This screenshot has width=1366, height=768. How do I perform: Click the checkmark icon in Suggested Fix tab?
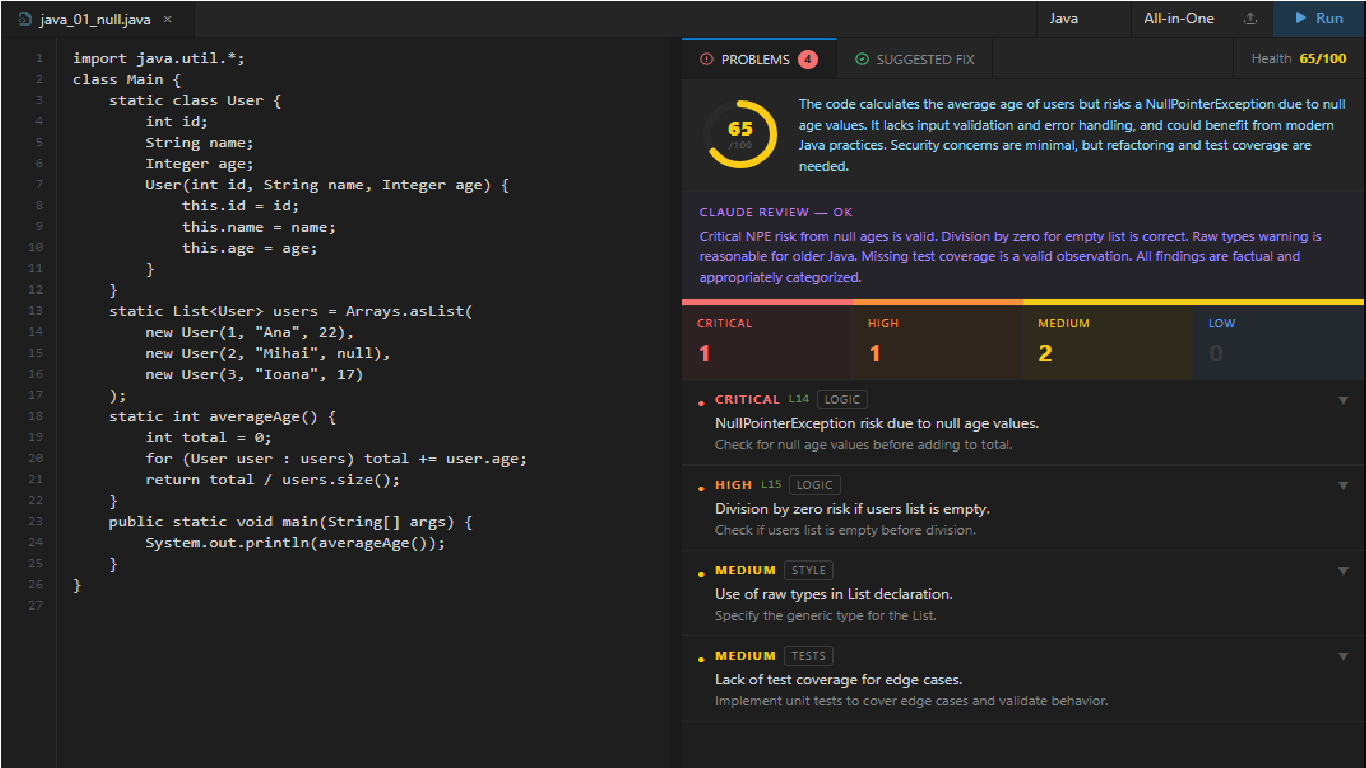pos(862,60)
